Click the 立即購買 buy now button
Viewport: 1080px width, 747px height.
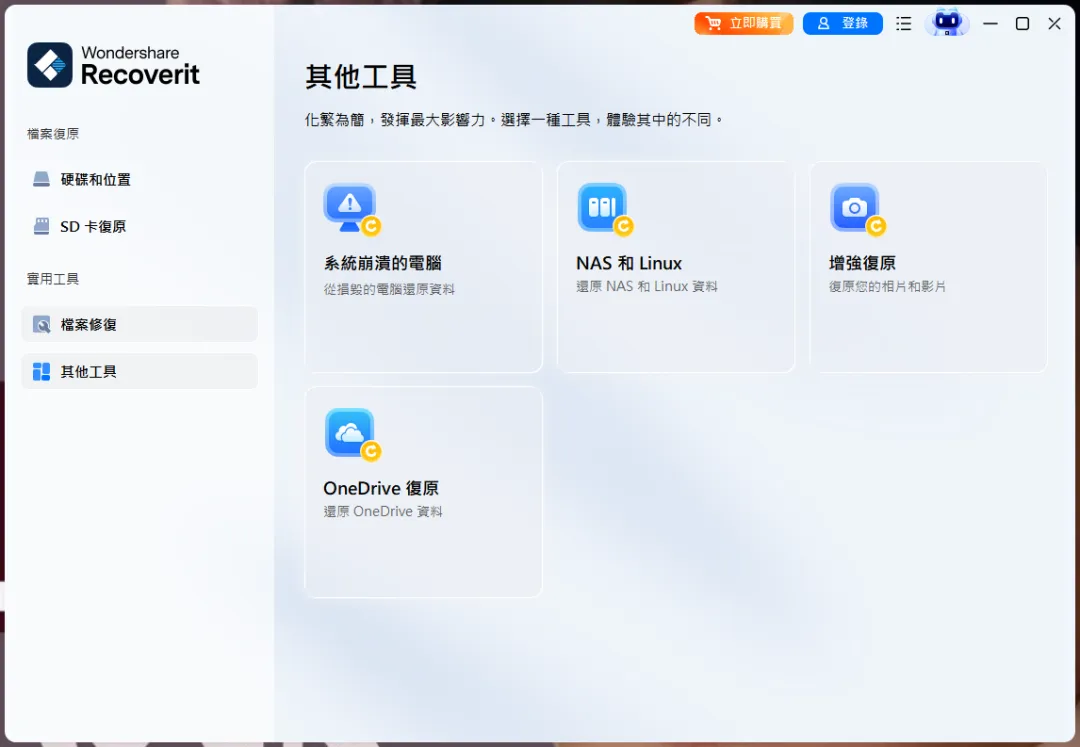tap(744, 23)
